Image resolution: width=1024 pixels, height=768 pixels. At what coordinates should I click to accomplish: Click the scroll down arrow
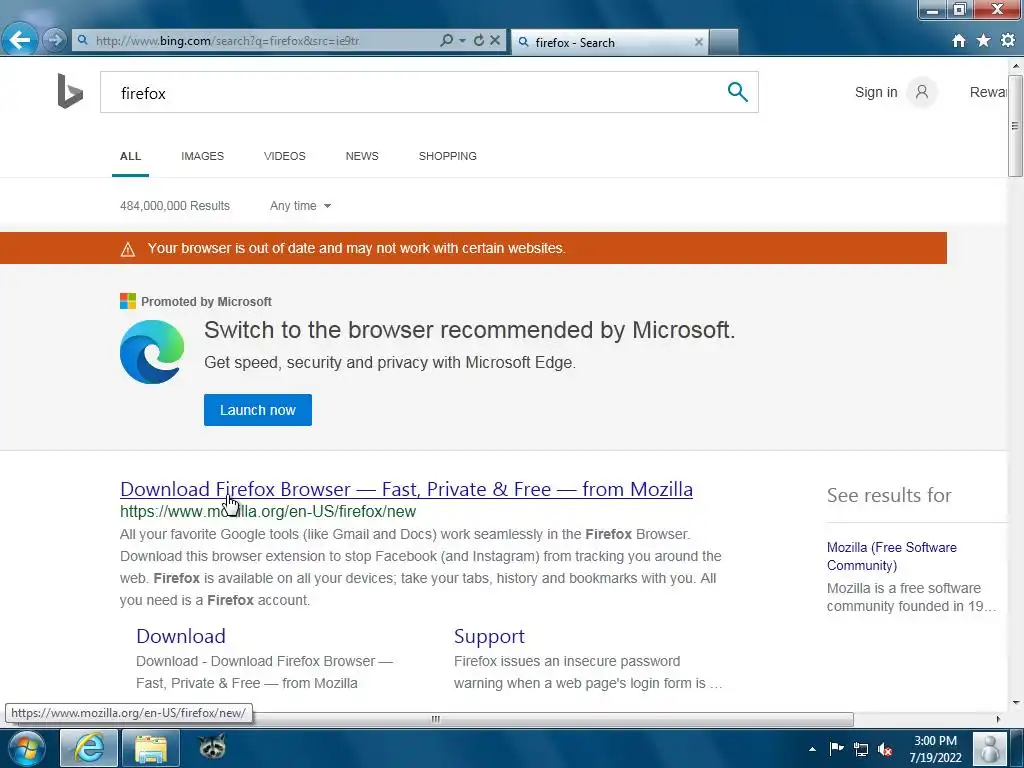click(x=1016, y=703)
